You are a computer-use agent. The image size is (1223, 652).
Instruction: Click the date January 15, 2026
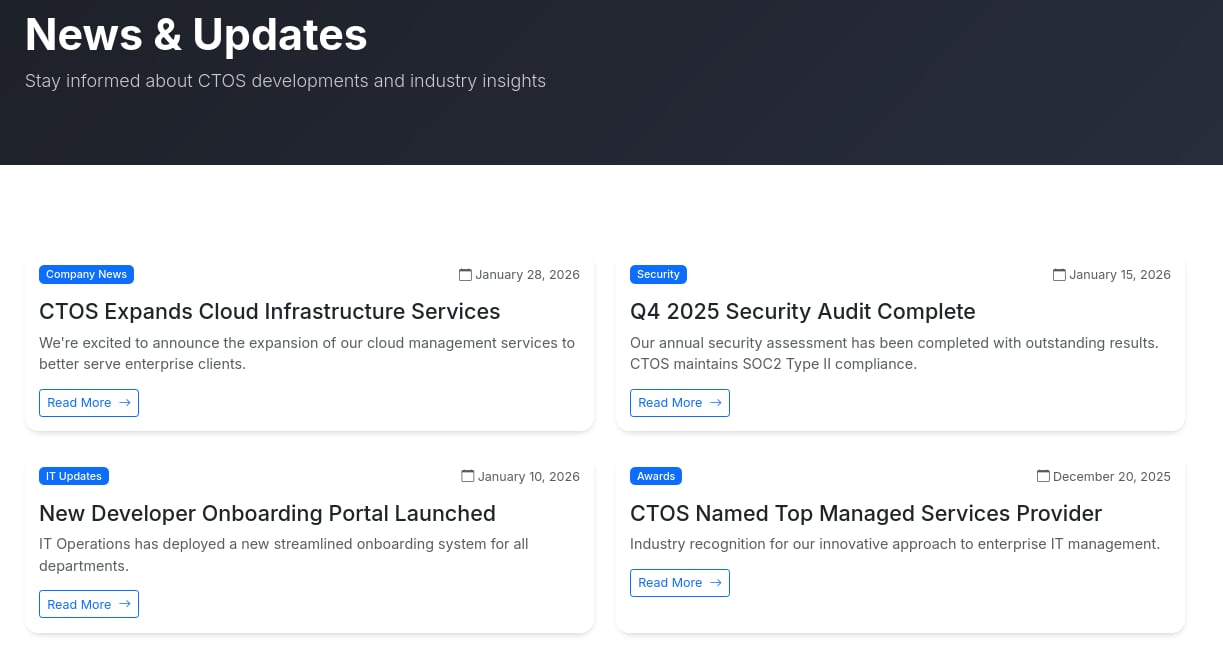[x=1120, y=275]
